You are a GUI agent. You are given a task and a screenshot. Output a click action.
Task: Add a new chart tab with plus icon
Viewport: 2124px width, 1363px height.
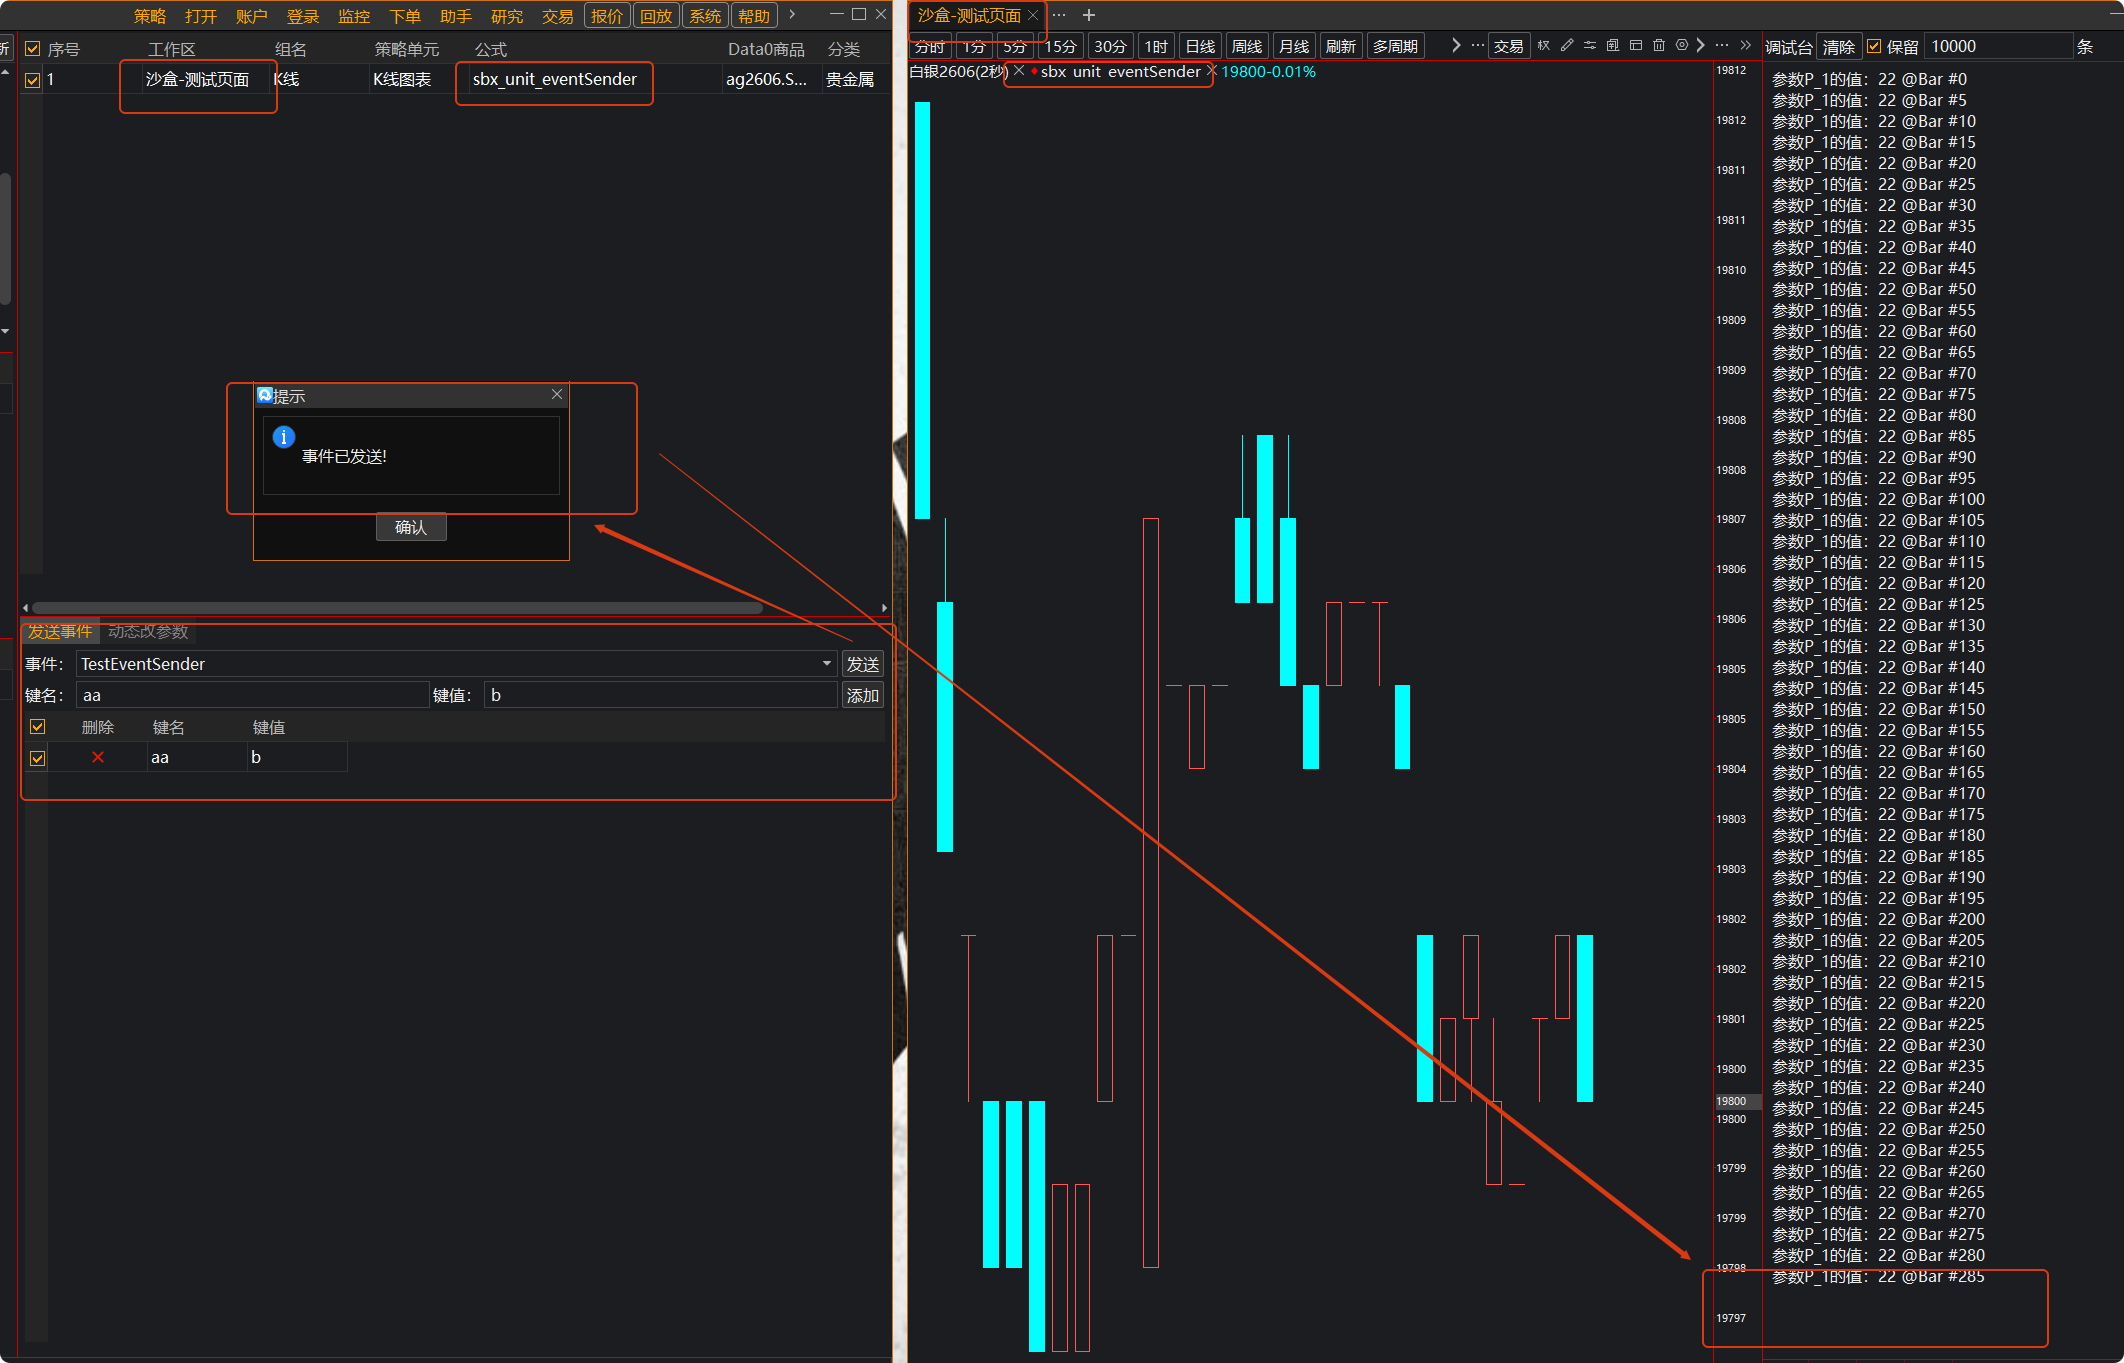[x=1089, y=15]
